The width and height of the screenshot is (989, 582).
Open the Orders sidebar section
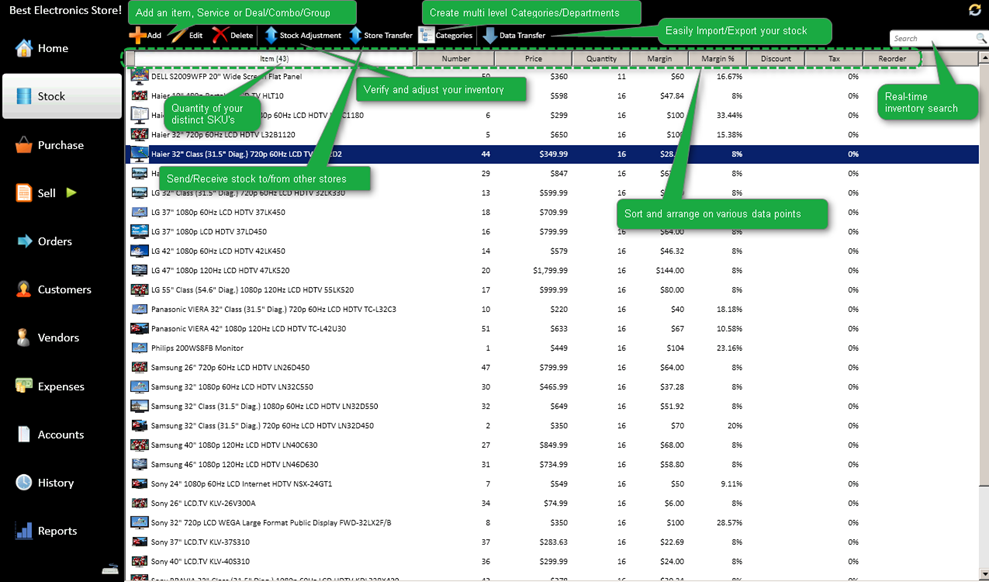pyautogui.click(x=54, y=241)
